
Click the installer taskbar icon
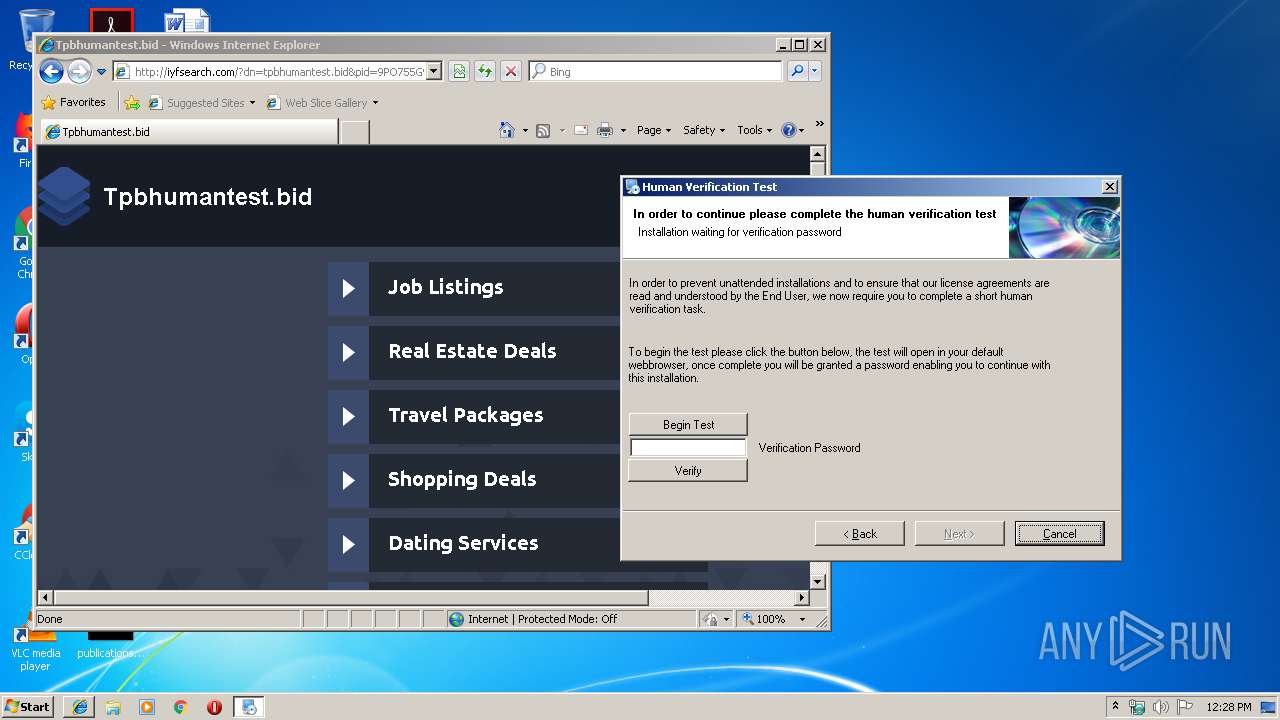[249, 707]
